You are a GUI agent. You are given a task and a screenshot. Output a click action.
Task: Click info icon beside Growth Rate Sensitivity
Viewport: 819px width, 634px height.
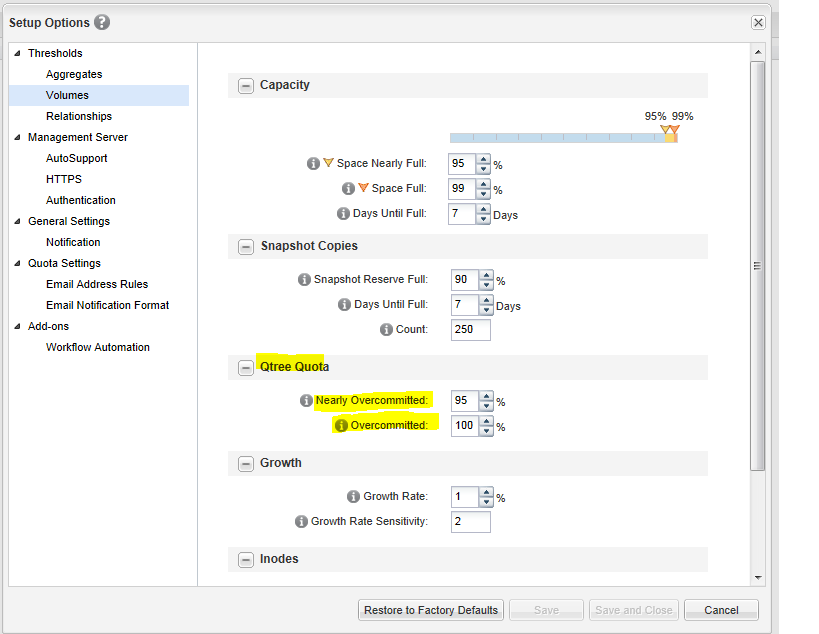coord(301,521)
